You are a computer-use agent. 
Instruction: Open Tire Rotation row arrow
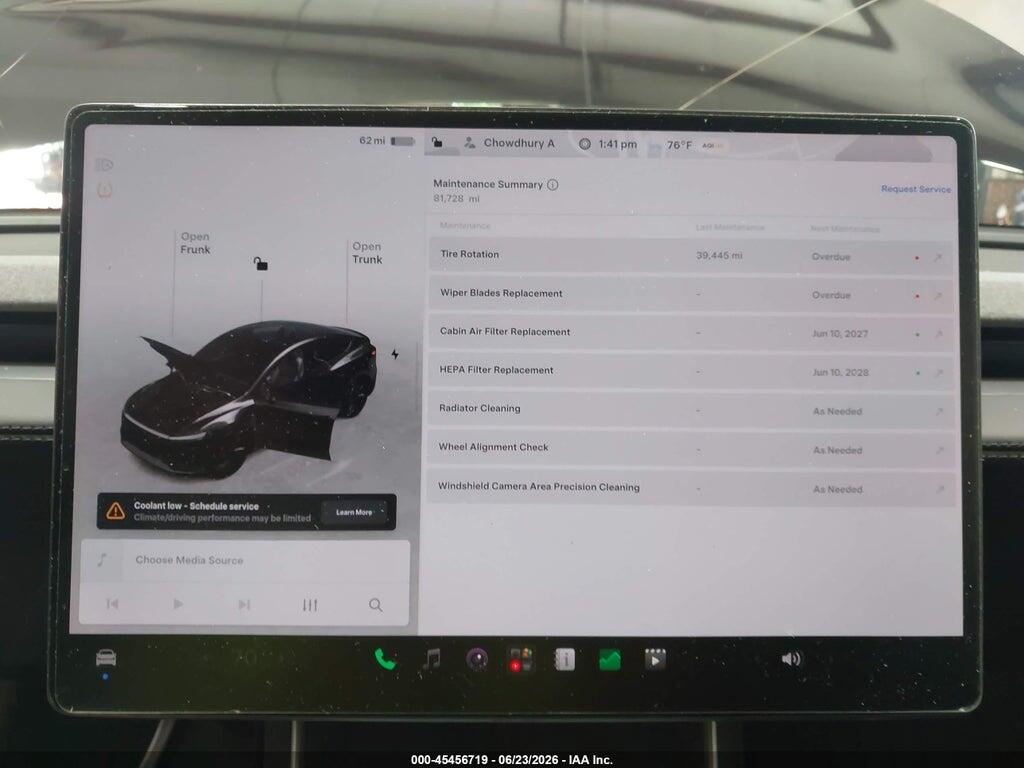[938, 258]
